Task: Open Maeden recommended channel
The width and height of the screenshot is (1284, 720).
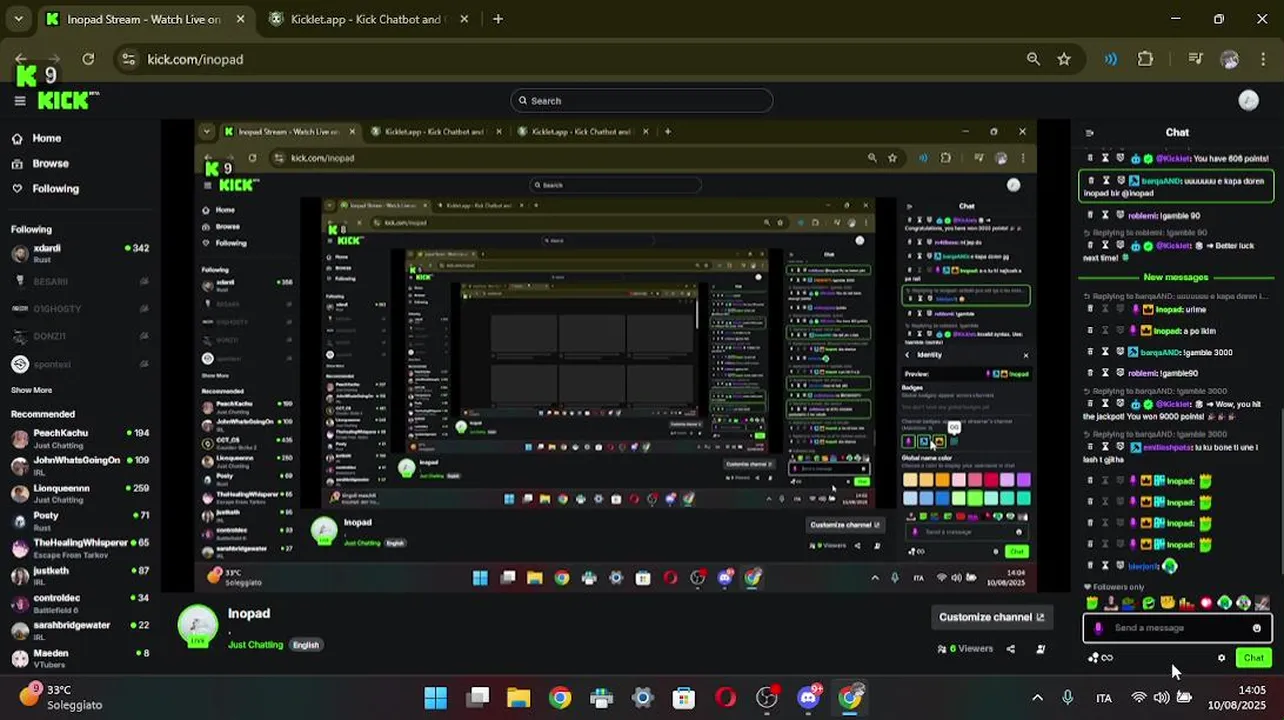Action: pyautogui.click(x=80, y=658)
